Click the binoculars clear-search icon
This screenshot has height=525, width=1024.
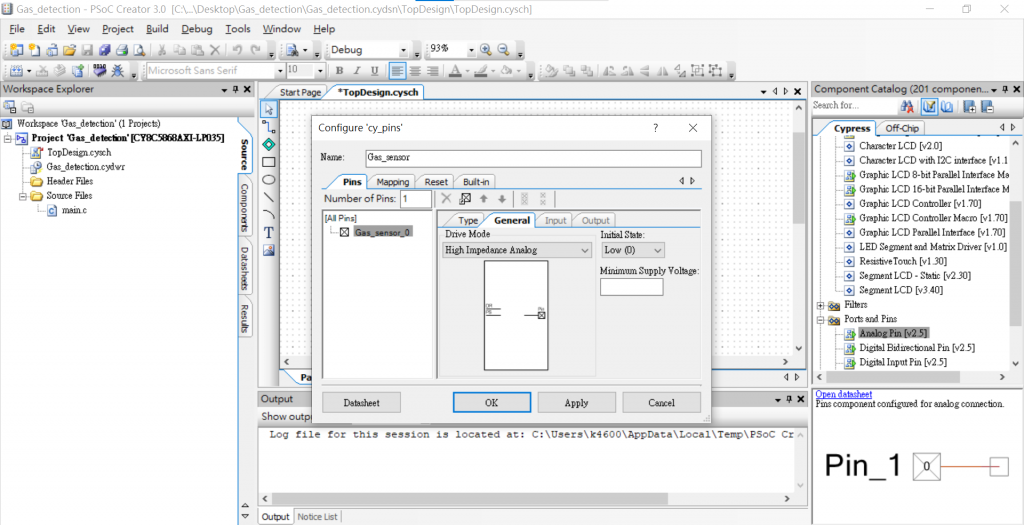click(x=907, y=106)
